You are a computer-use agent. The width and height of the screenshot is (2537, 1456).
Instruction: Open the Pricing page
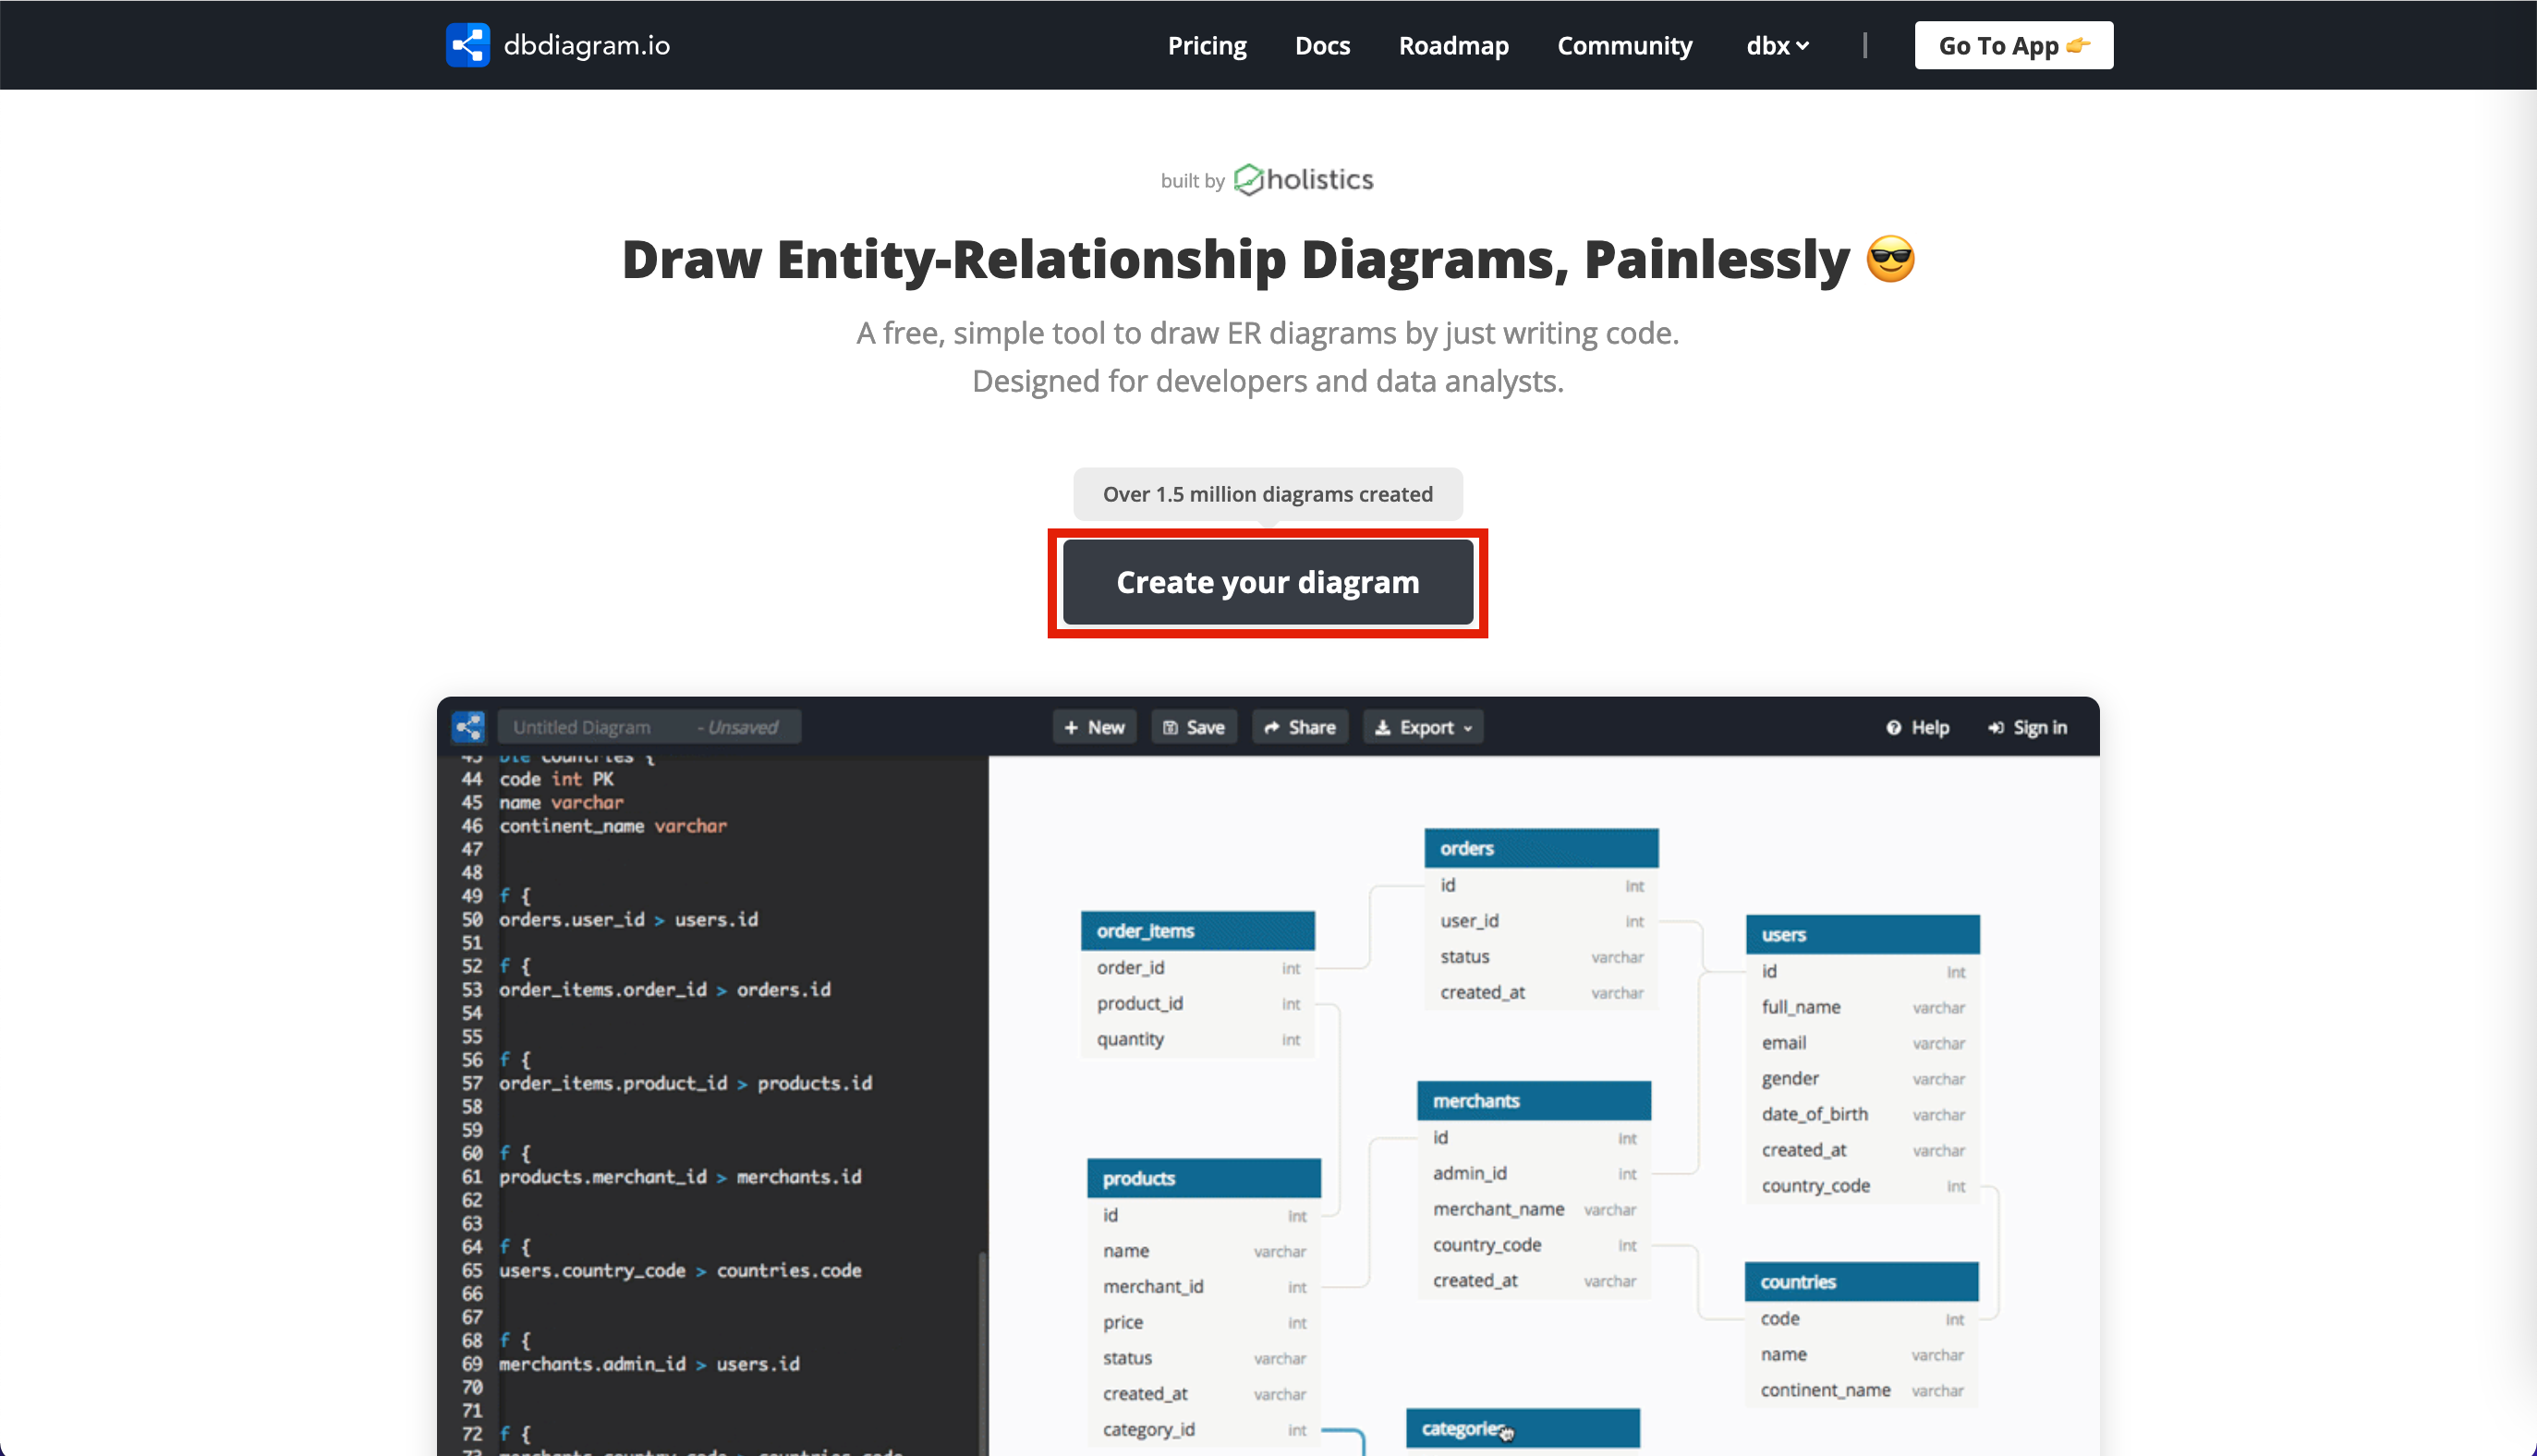[x=1207, y=46]
